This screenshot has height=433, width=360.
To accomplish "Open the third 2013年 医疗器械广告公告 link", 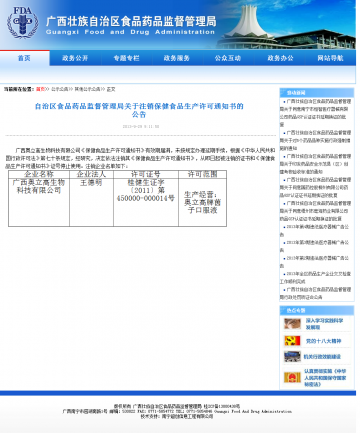I will click(x=315, y=262).
